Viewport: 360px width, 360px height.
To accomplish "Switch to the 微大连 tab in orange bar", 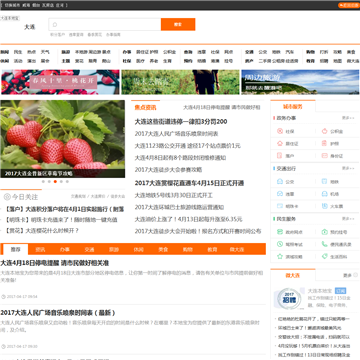I will tap(237, 249).
